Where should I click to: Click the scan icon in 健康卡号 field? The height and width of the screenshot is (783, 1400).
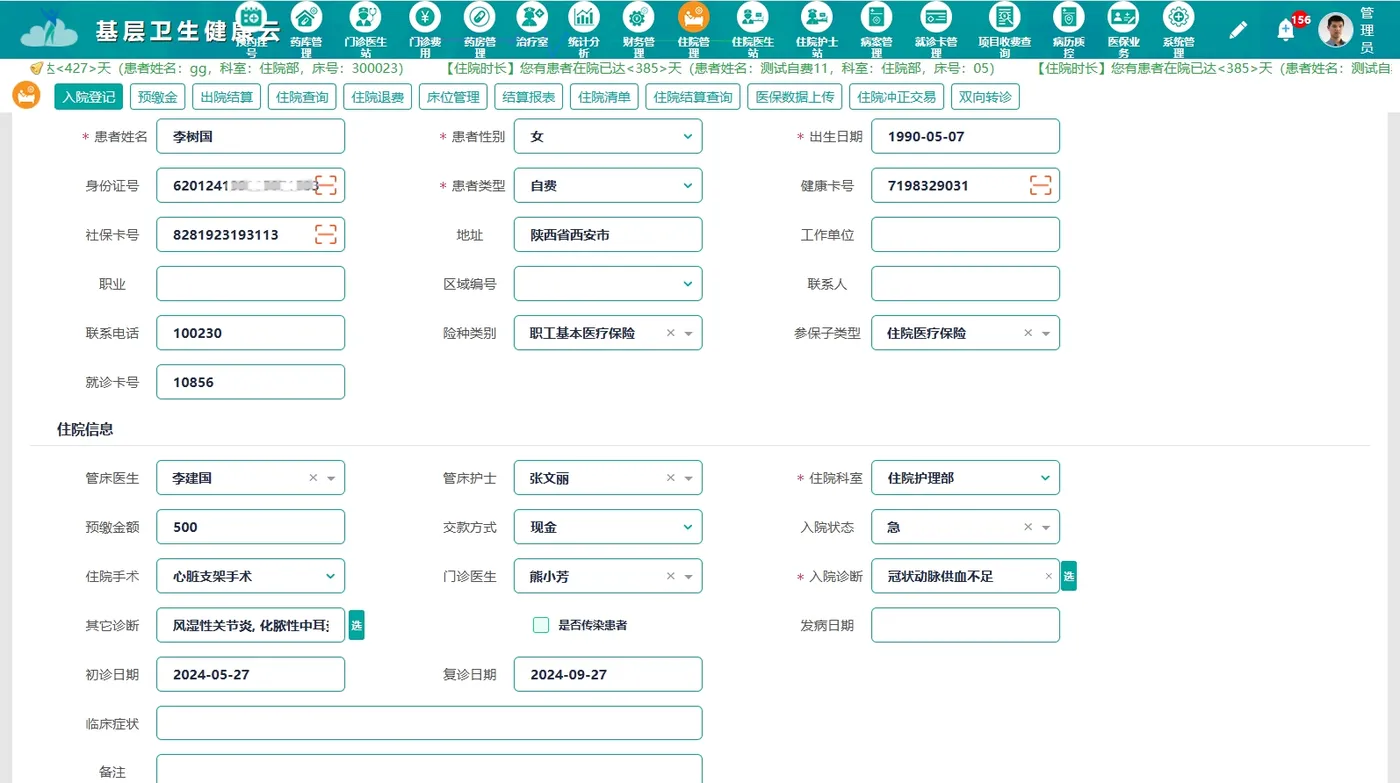(1041, 185)
